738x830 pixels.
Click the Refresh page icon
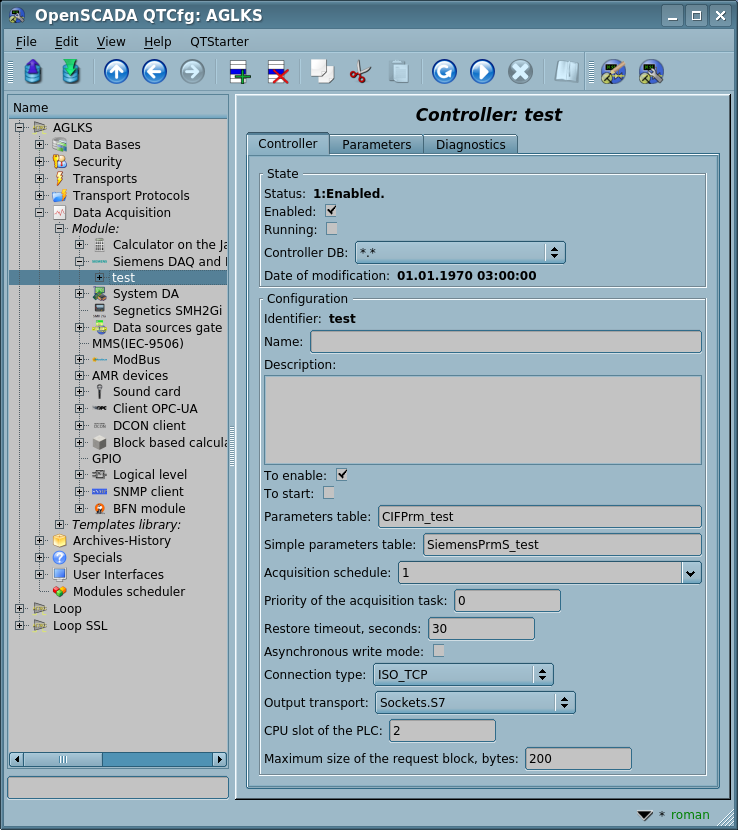[444, 71]
